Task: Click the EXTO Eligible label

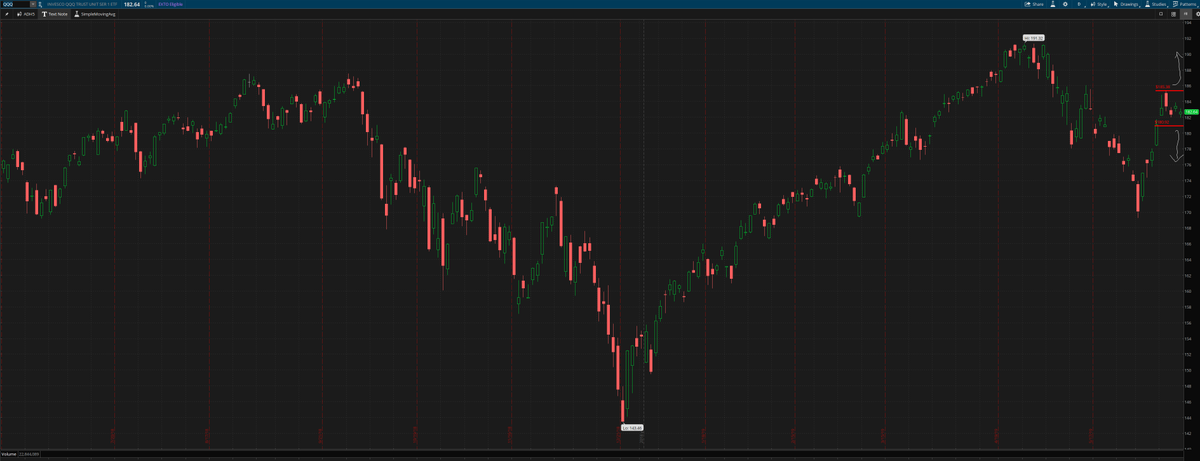Action: tap(171, 4)
